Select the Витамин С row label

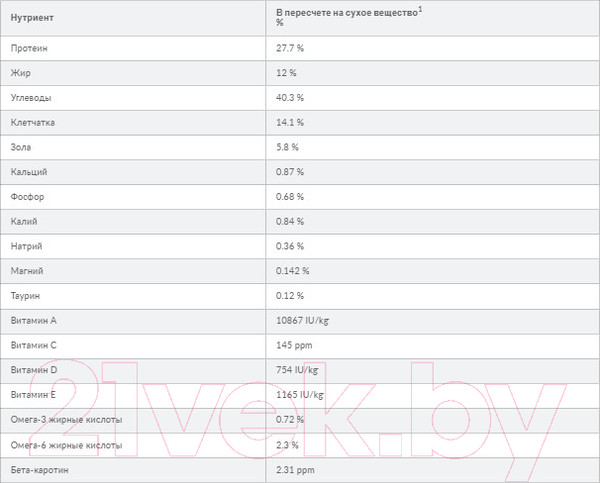(x=34, y=344)
